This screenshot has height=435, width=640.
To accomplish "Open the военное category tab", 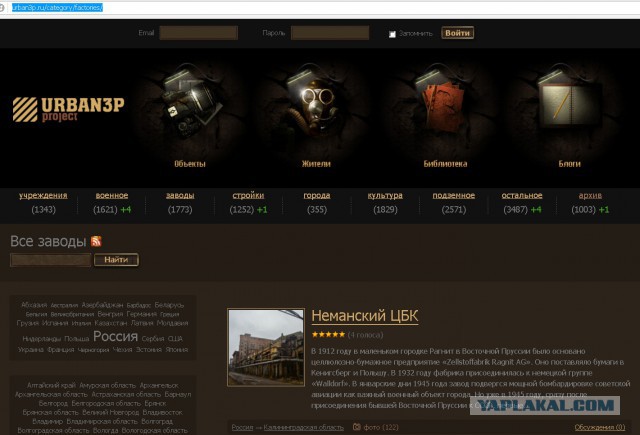I will click(112, 195).
